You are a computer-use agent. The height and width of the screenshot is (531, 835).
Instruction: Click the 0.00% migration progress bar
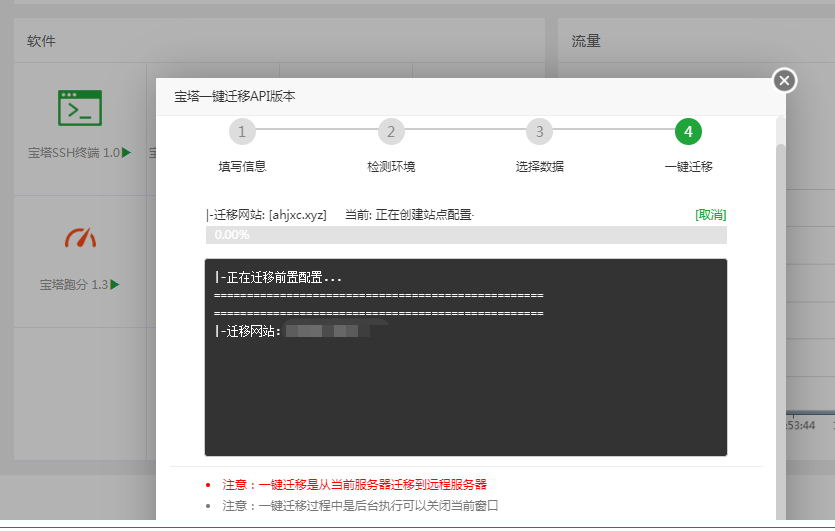point(466,235)
